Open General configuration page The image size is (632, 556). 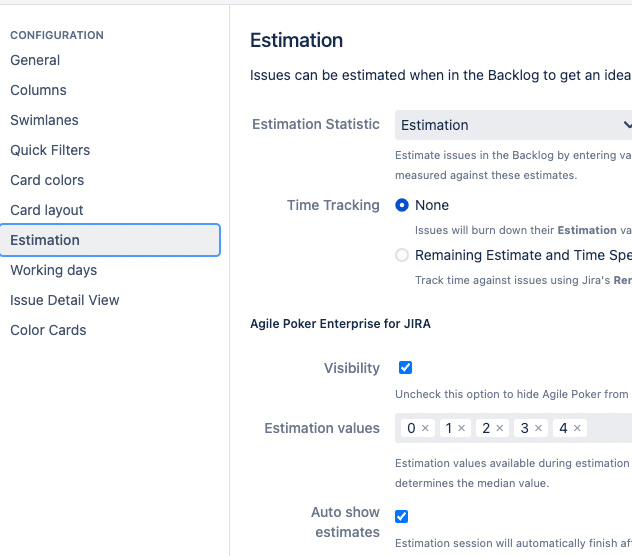pos(35,60)
